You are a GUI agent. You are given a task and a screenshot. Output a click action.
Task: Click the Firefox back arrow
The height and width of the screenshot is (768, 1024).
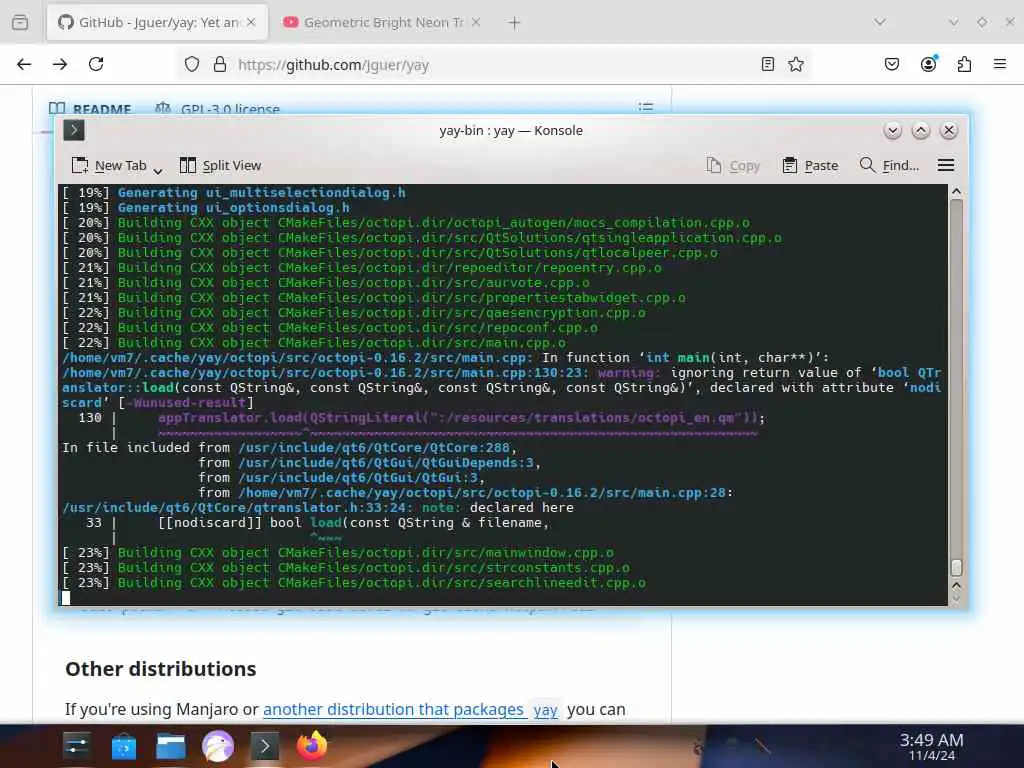pyautogui.click(x=24, y=64)
